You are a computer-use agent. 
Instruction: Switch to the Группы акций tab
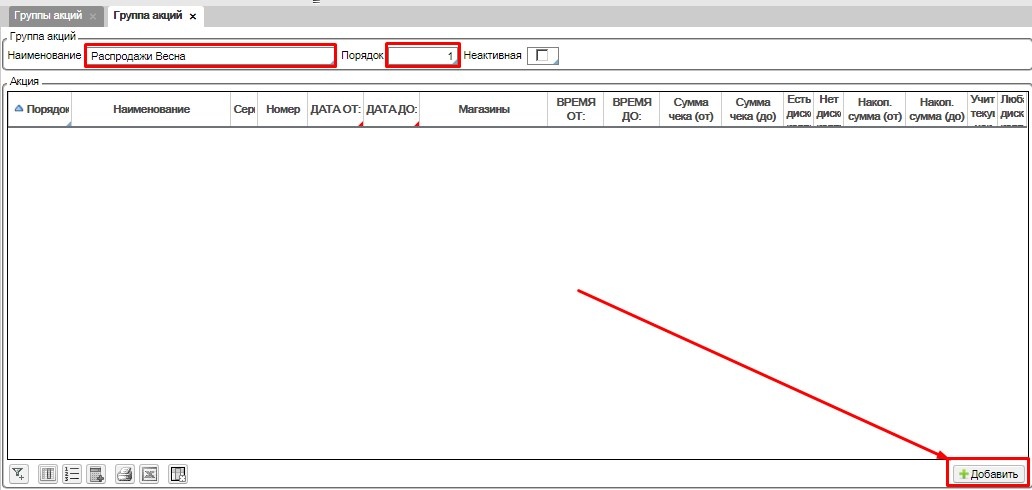46,17
